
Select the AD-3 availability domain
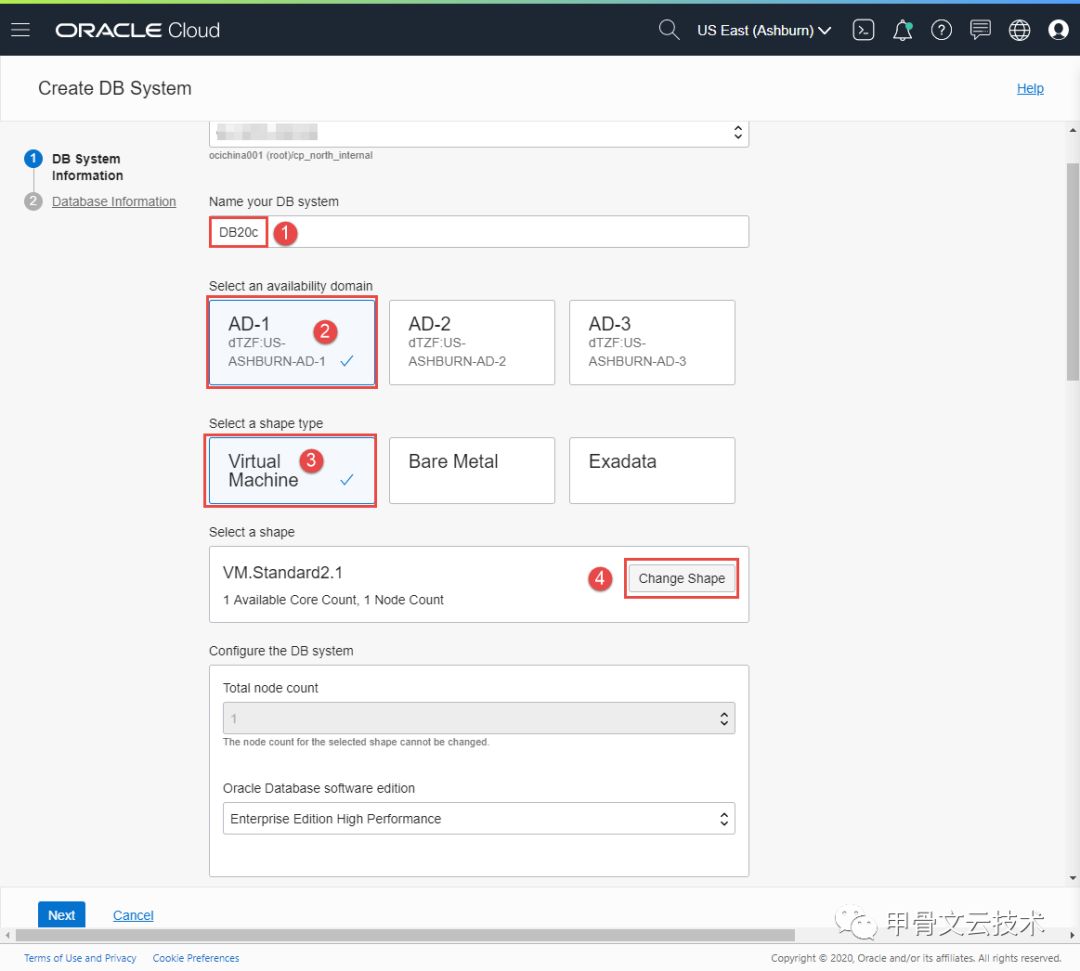(x=652, y=342)
